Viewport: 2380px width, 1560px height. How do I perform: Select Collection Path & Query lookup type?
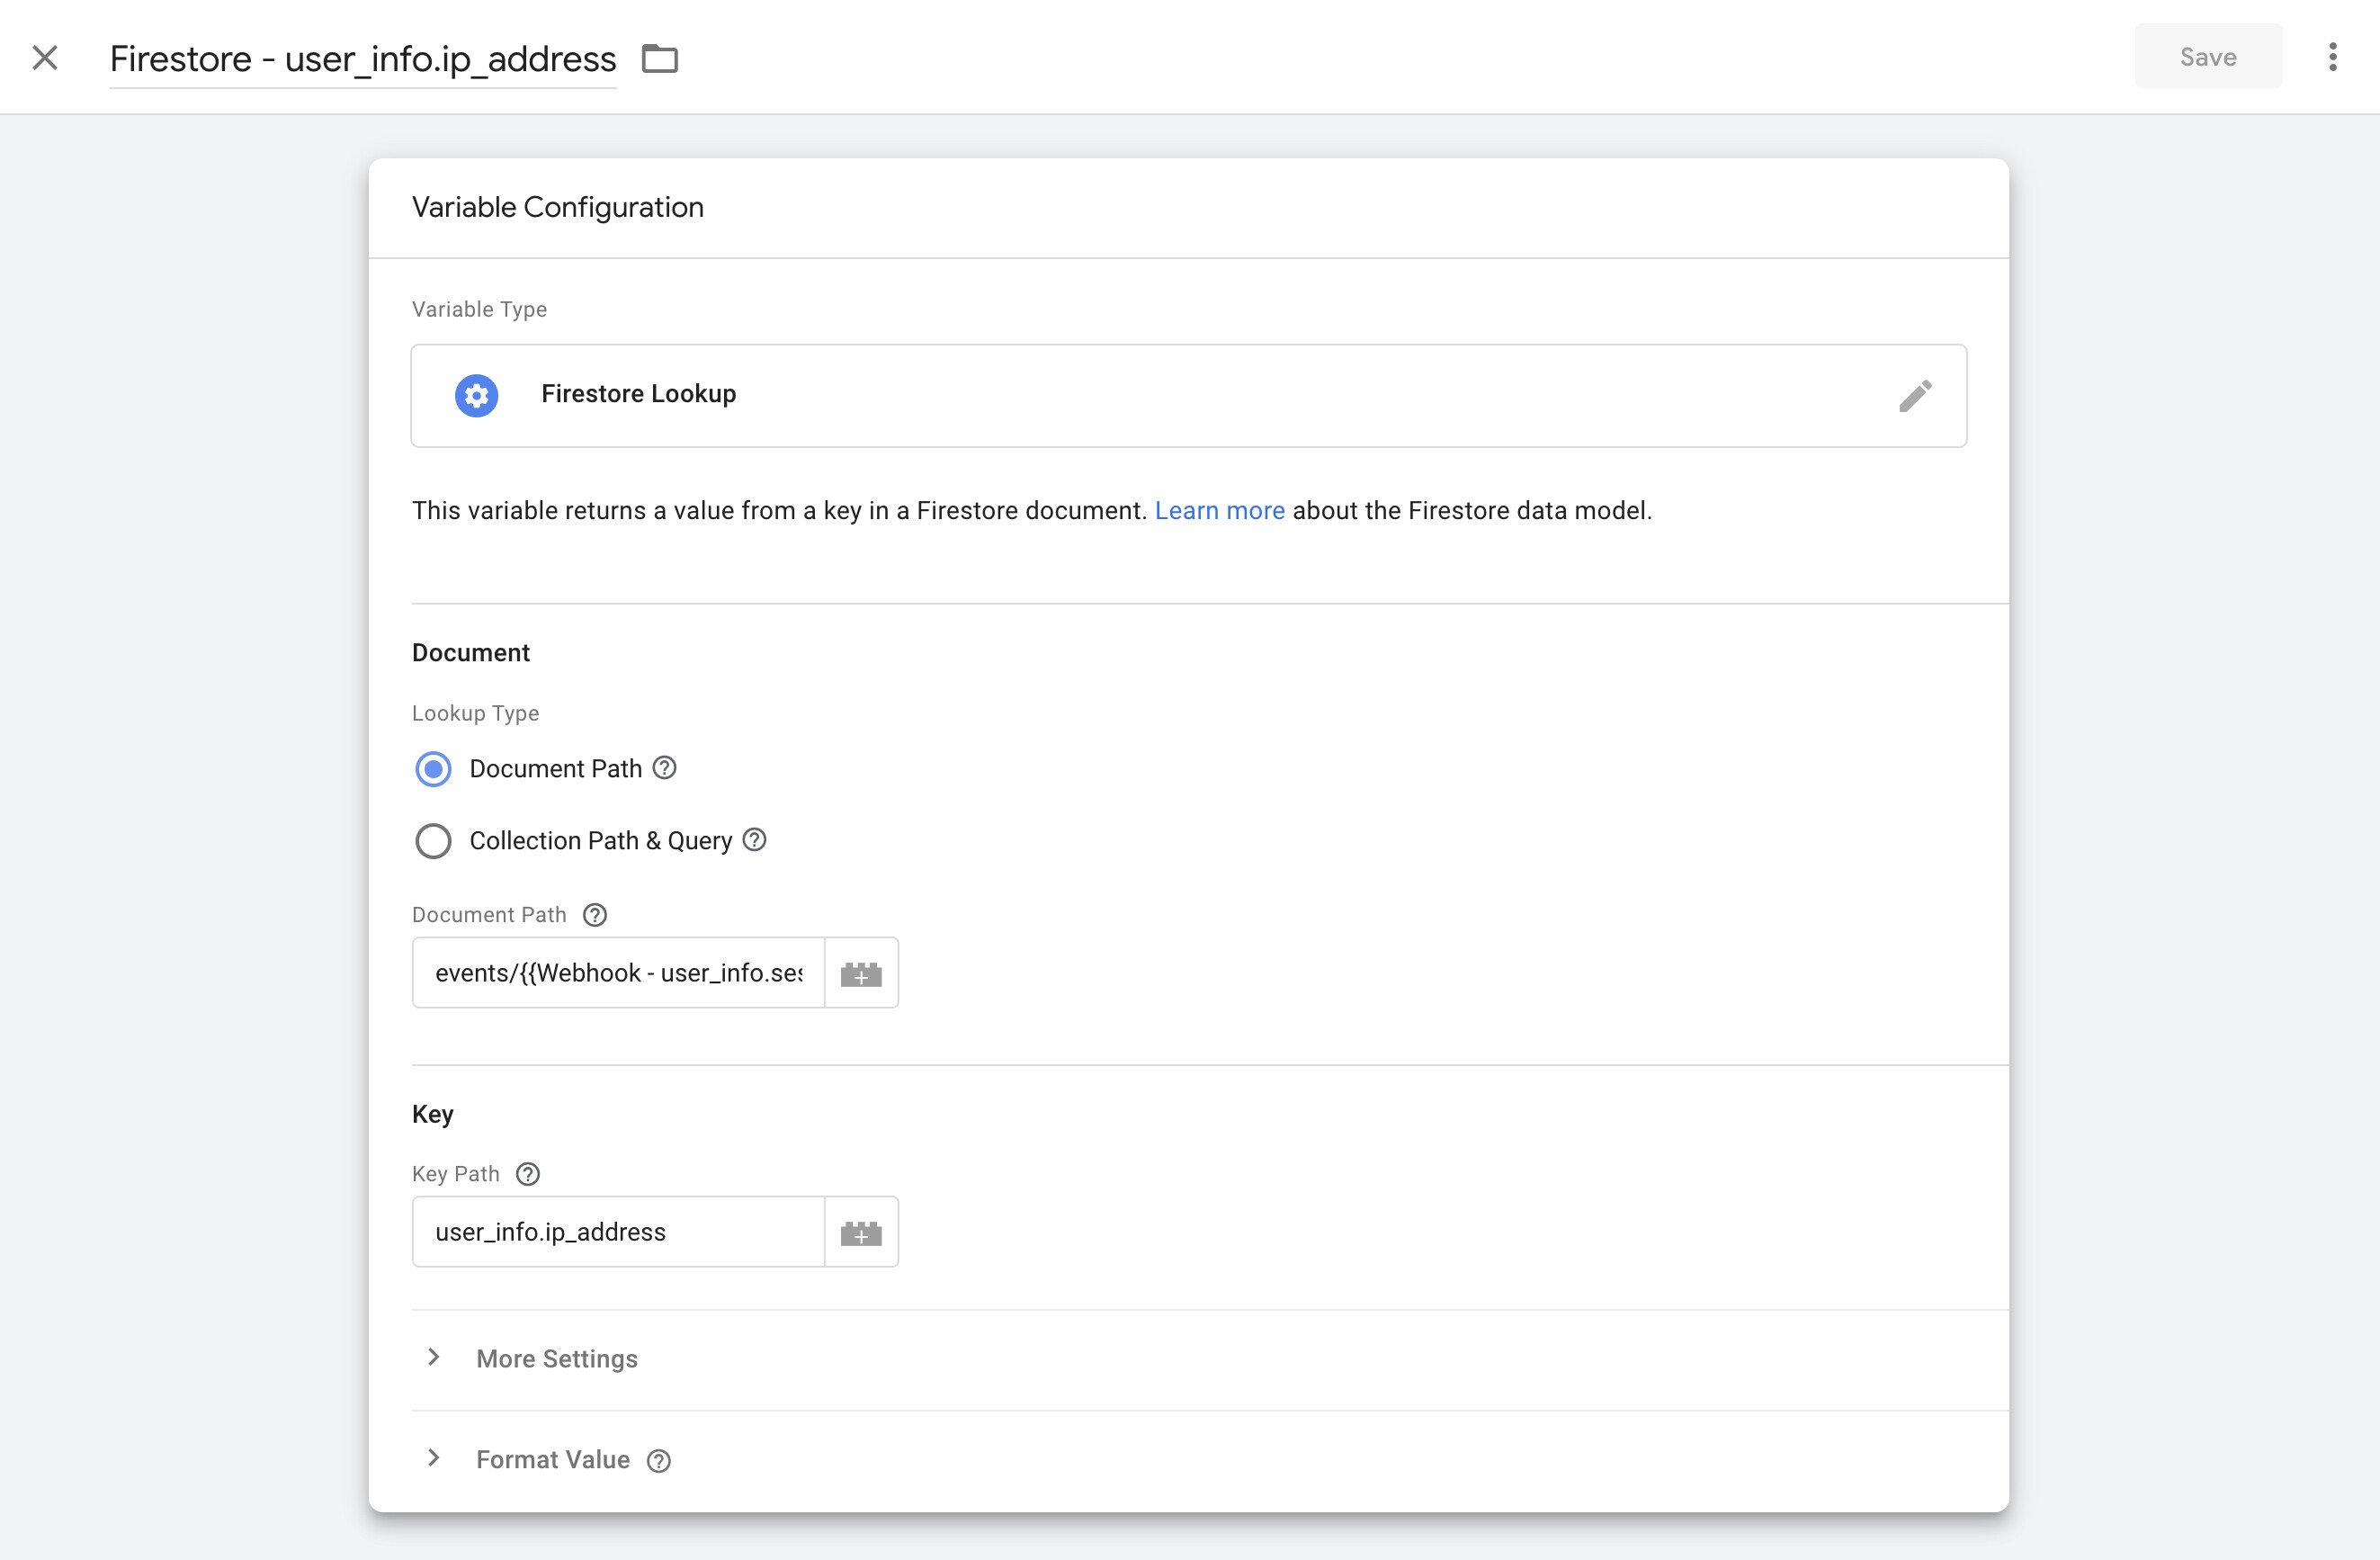[x=433, y=841]
